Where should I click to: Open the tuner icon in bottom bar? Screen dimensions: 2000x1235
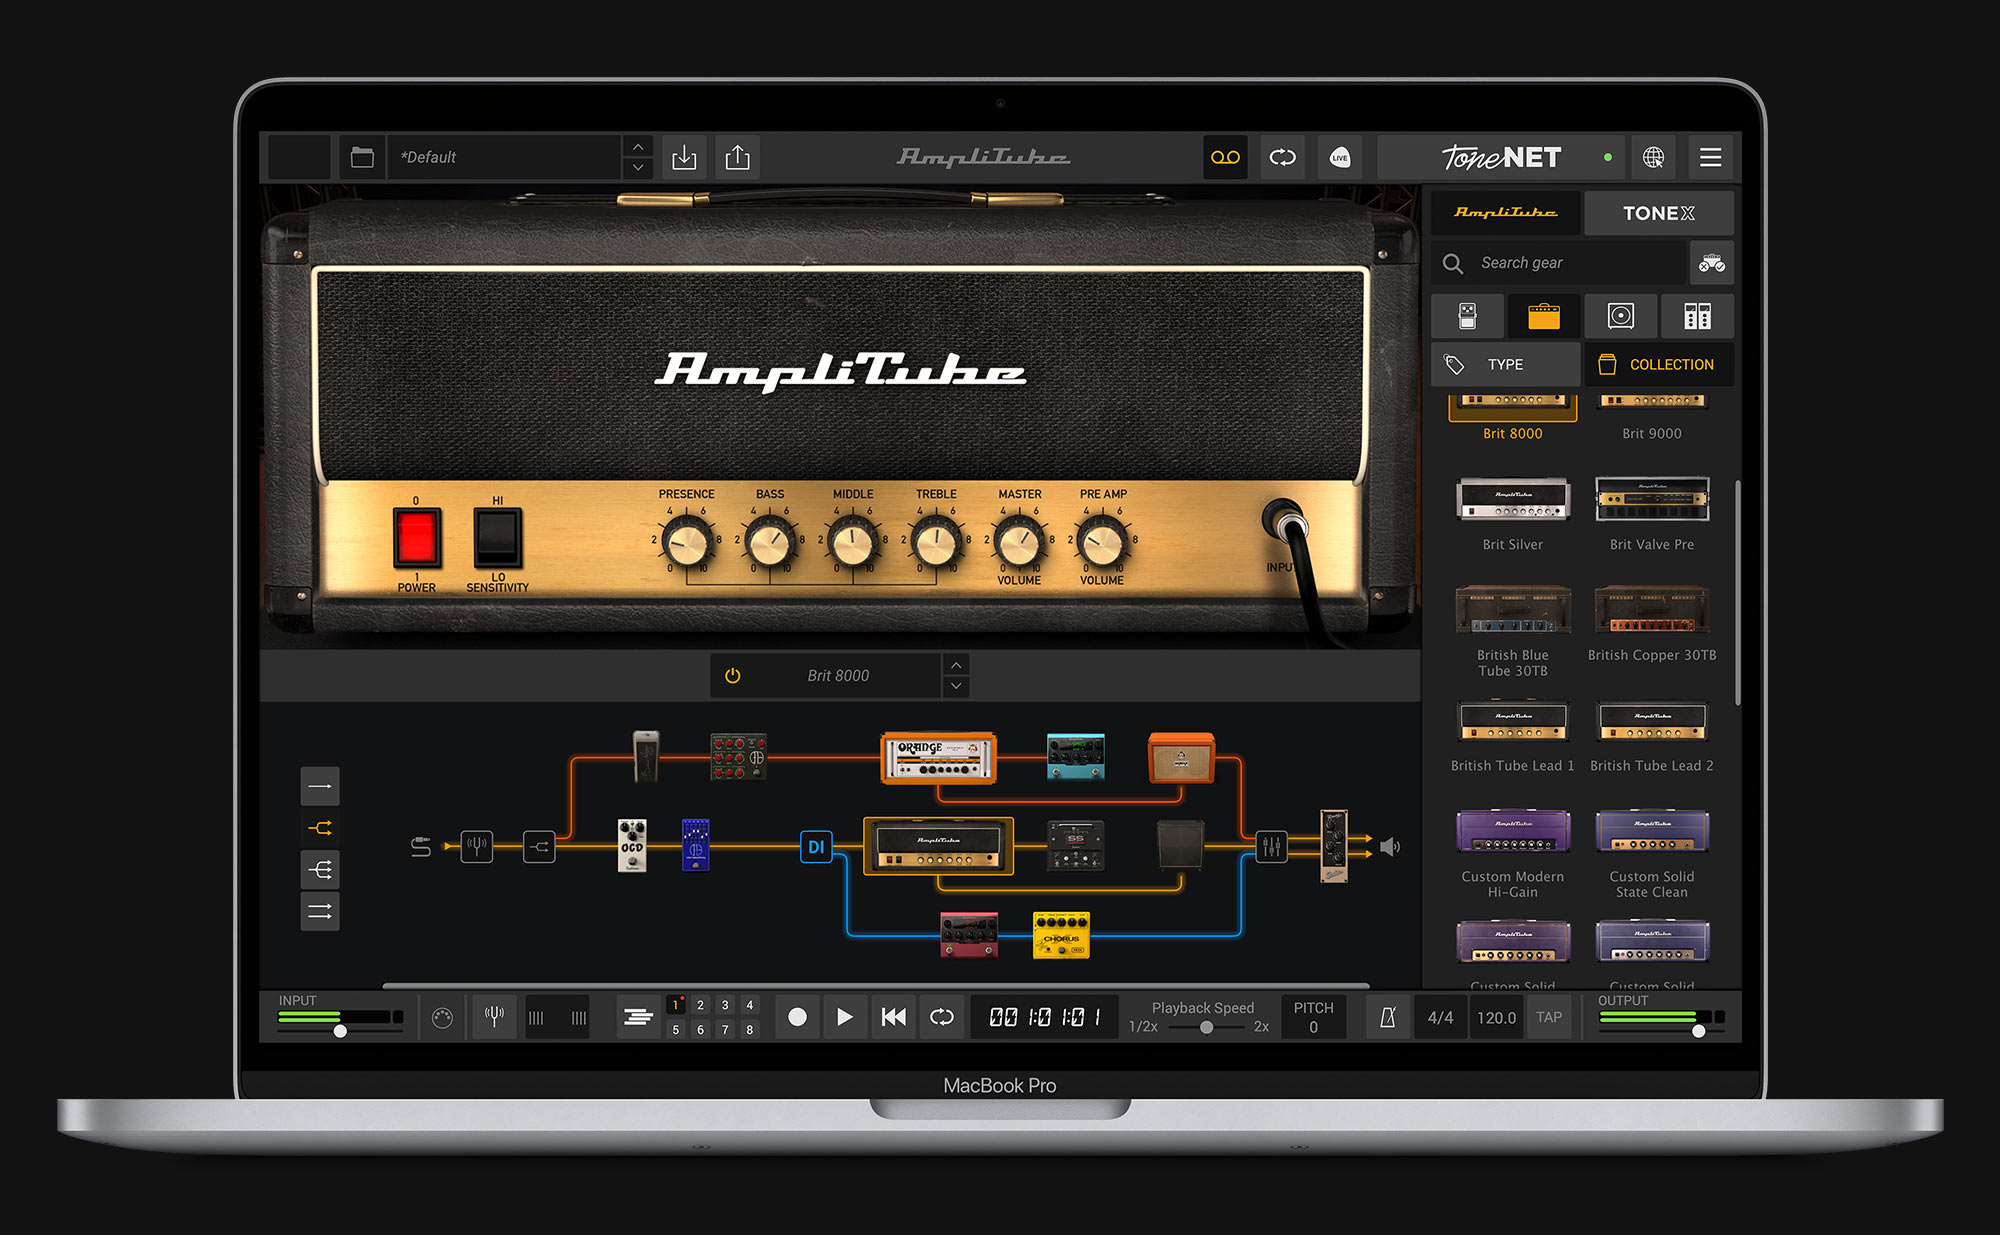click(494, 1017)
